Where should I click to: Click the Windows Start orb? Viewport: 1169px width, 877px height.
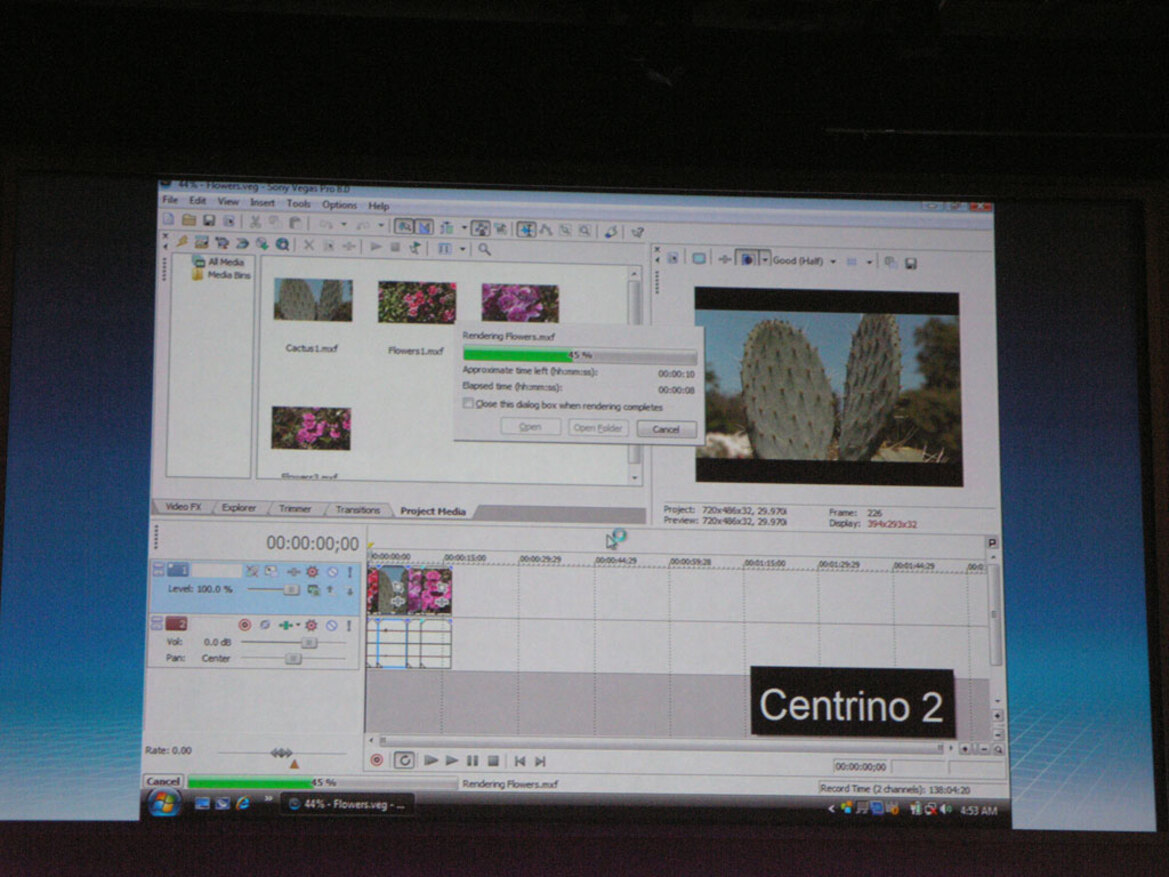(x=164, y=803)
